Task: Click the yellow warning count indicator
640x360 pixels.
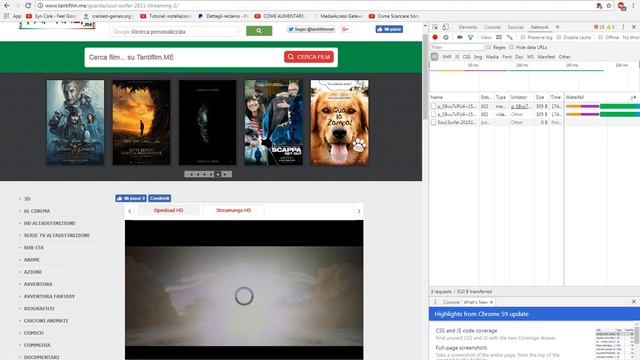Action: (610, 27)
